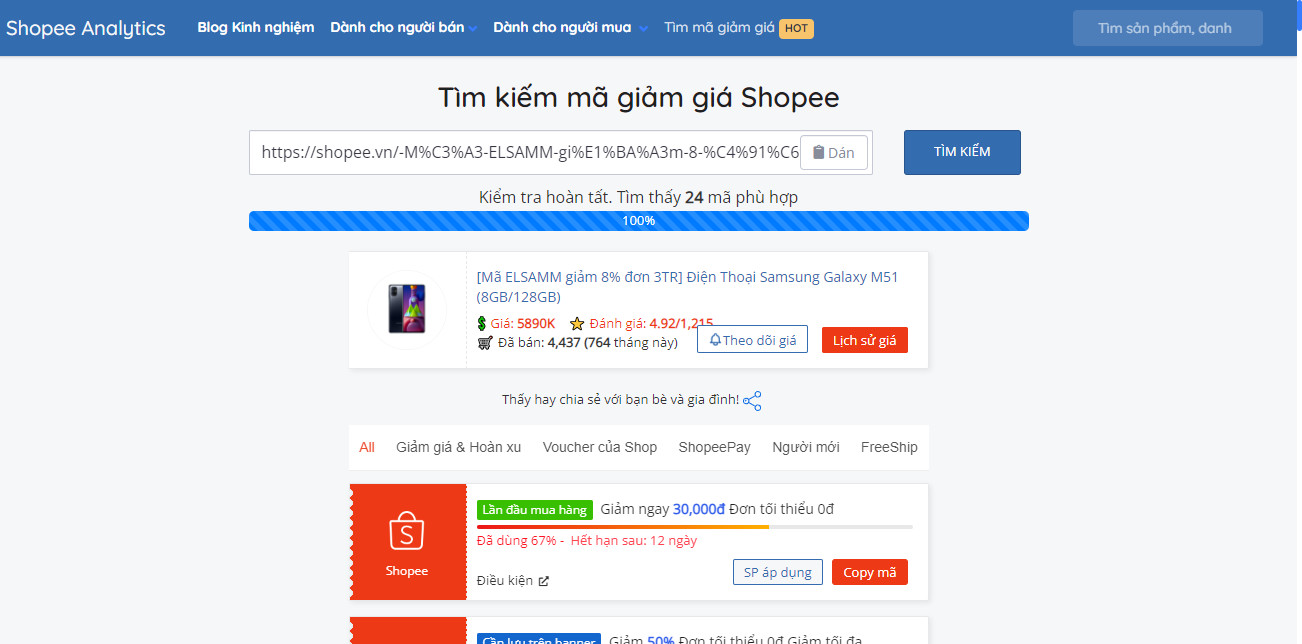
Task: Expand the Dành cho người mua dropdown
Action: (x=570, y=28)
